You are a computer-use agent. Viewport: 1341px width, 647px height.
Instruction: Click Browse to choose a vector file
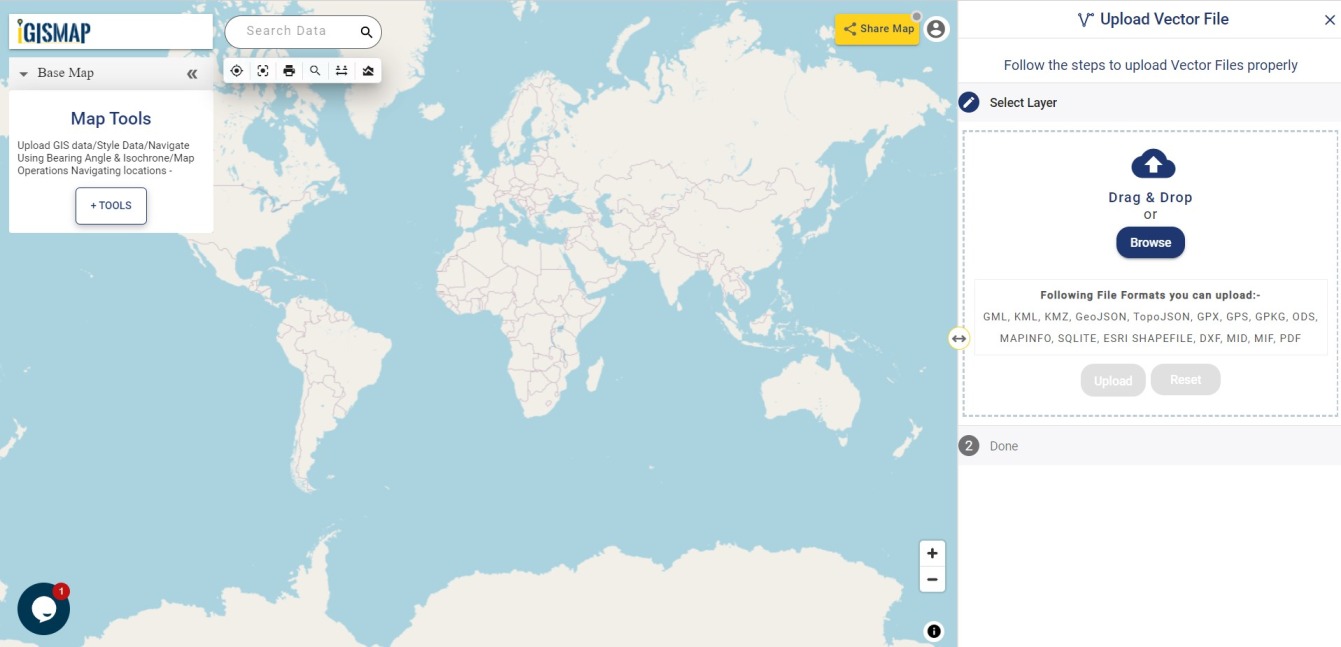coord(1150,242)
